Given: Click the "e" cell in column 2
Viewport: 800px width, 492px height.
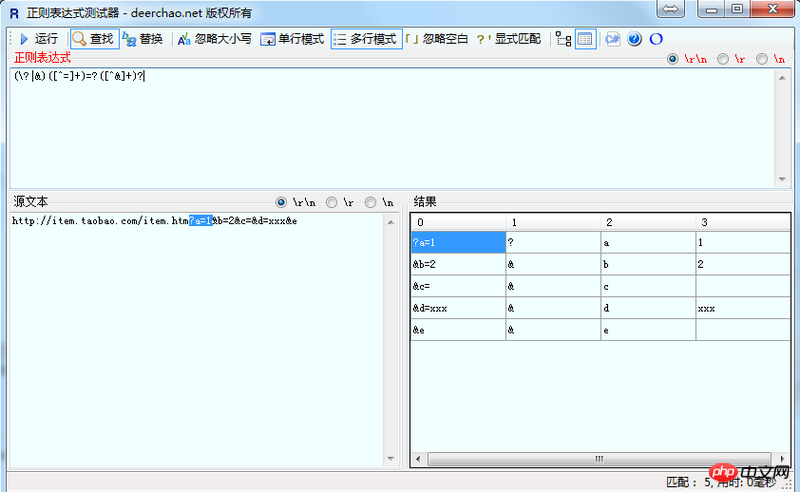Looking at the screenshot, I should pos(648,330).
